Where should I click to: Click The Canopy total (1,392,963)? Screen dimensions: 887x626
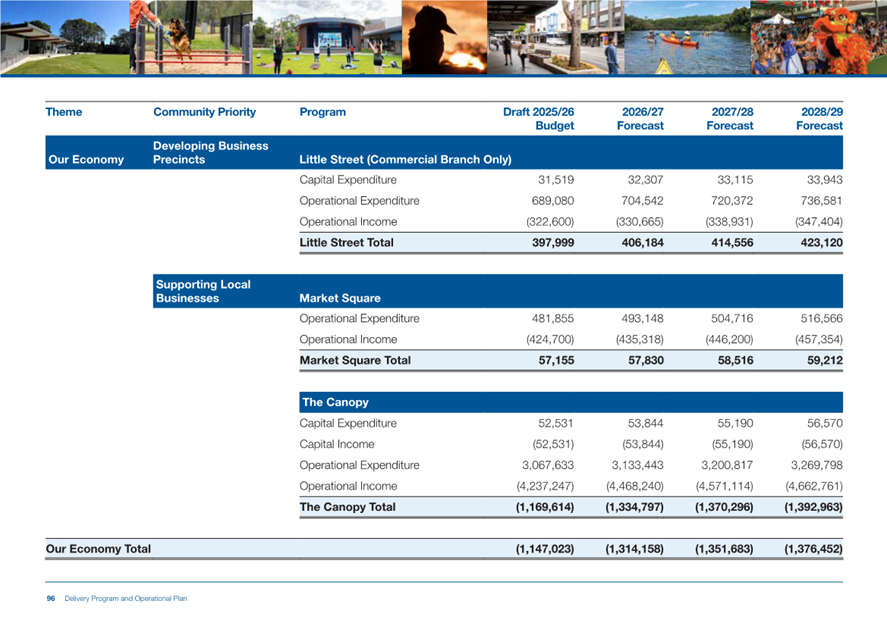813,507
